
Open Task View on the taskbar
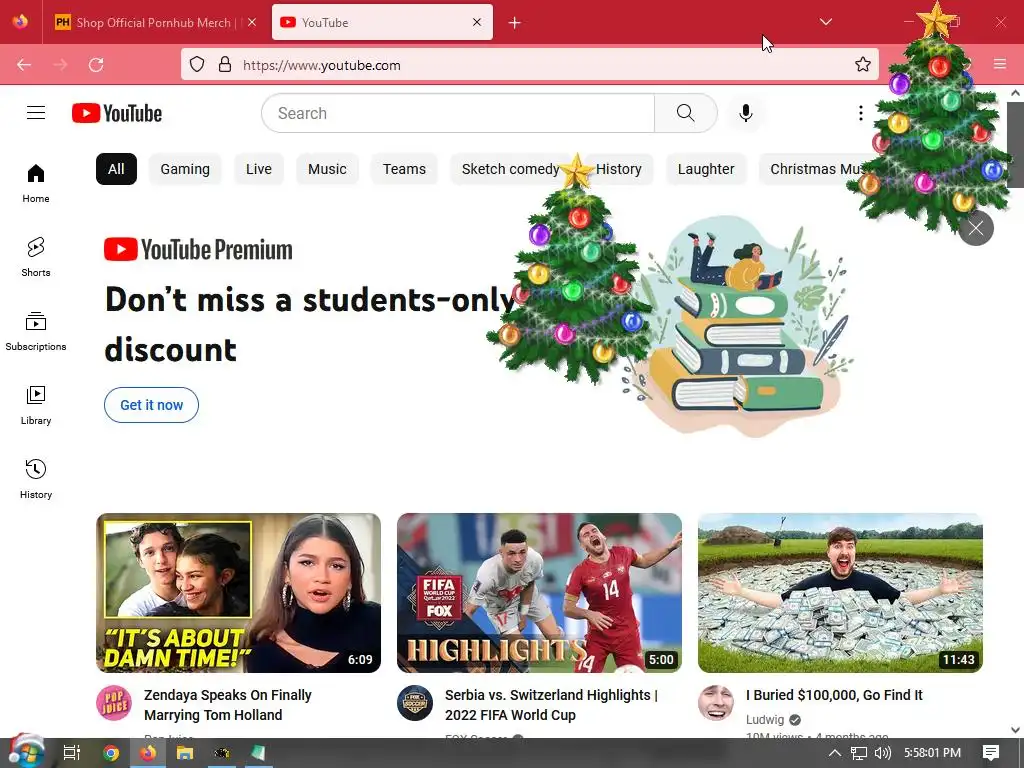72,753
